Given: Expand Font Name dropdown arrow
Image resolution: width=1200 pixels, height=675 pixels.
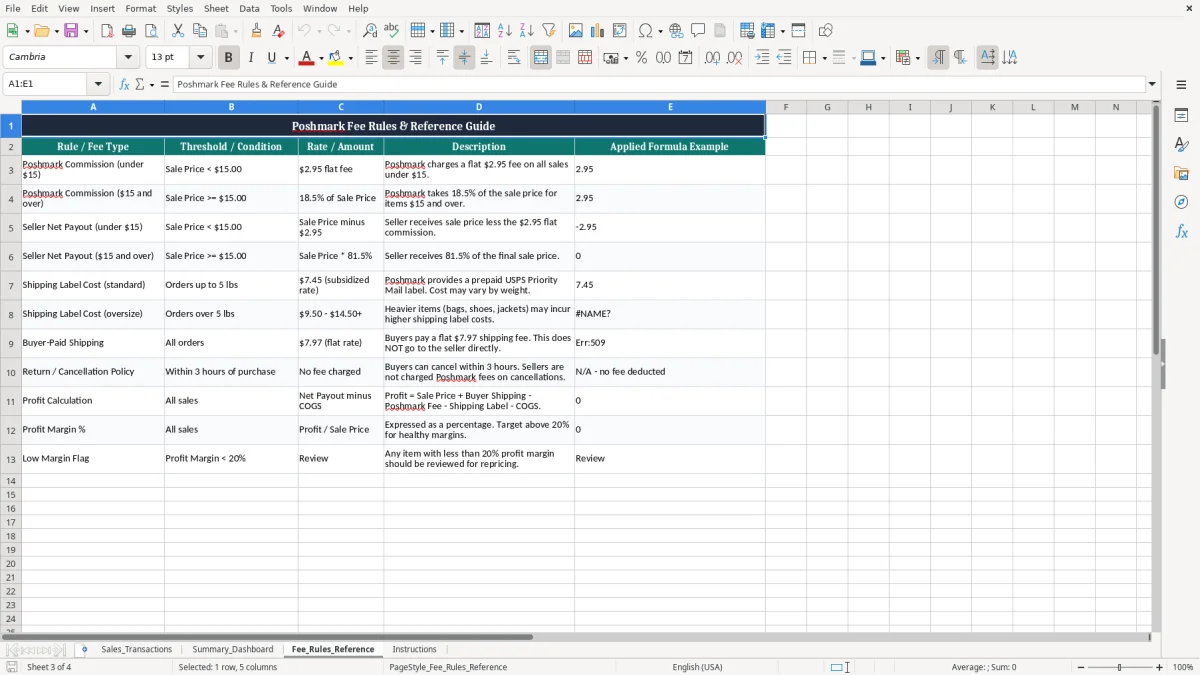Looking at the screenshot, I should tap(128, 58).
